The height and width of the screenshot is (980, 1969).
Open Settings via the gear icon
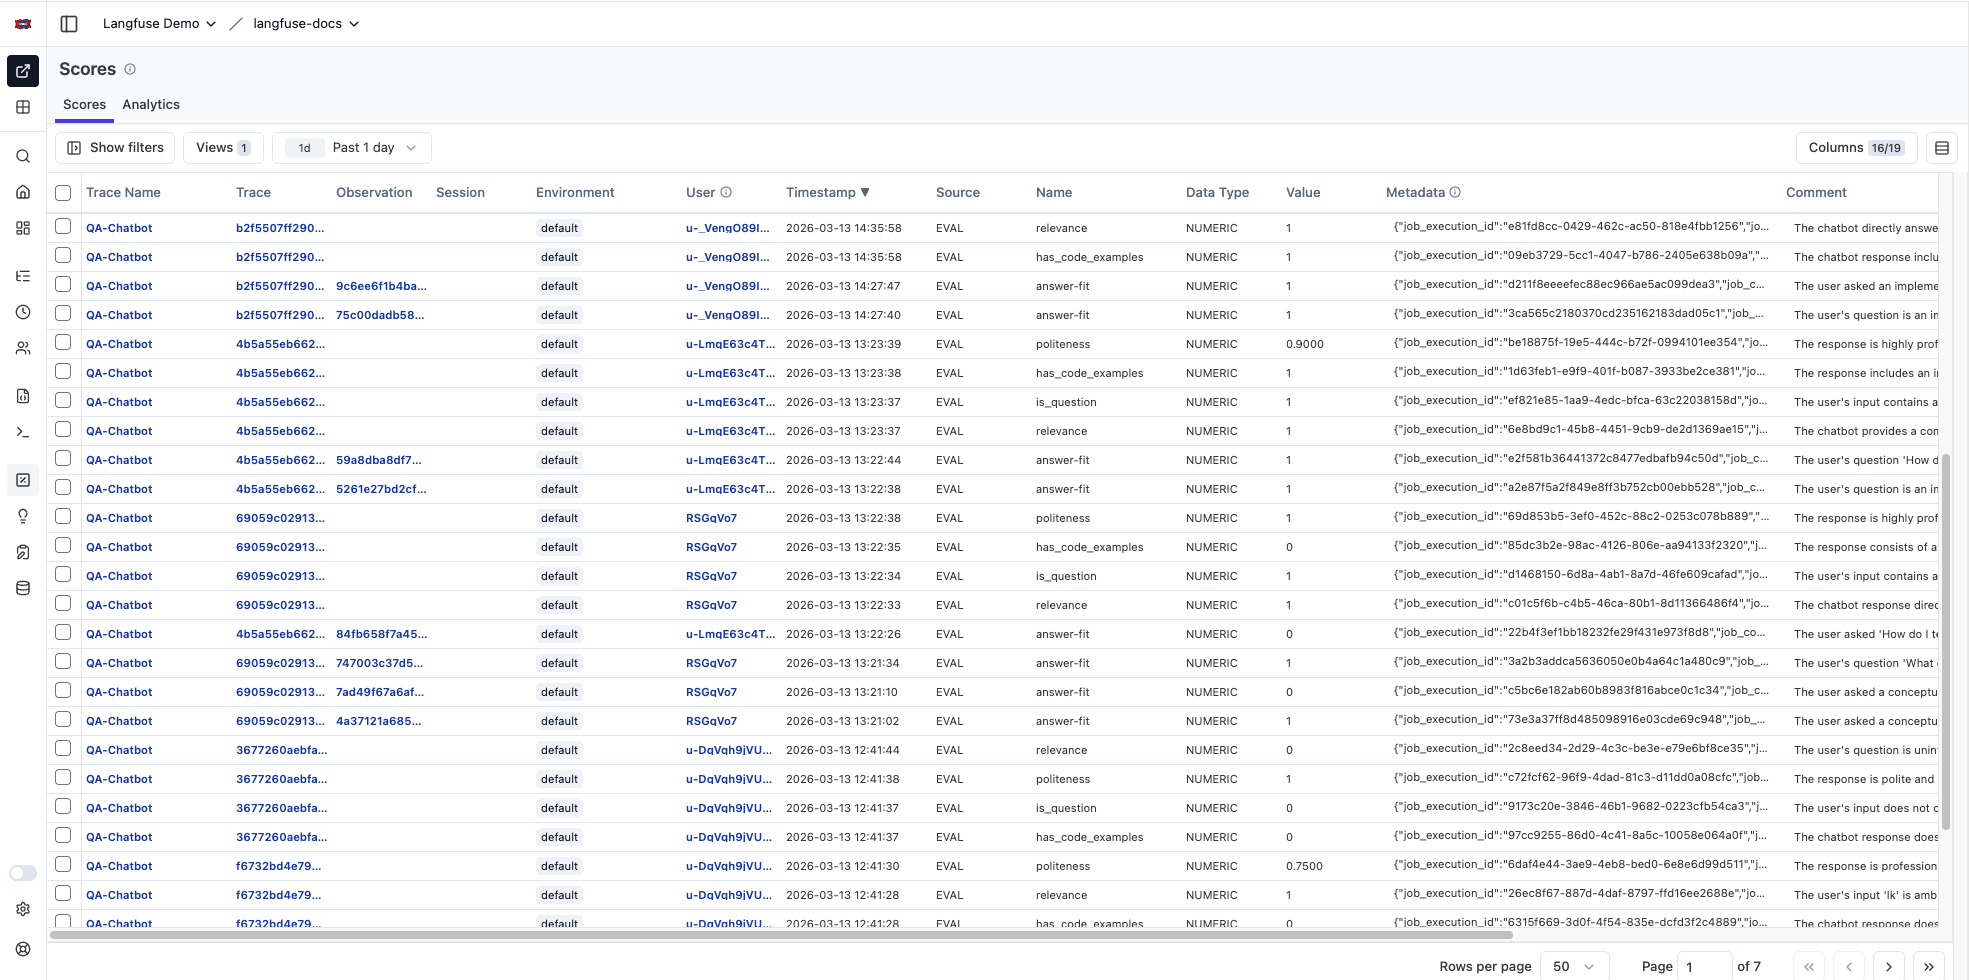coord(22,908)
